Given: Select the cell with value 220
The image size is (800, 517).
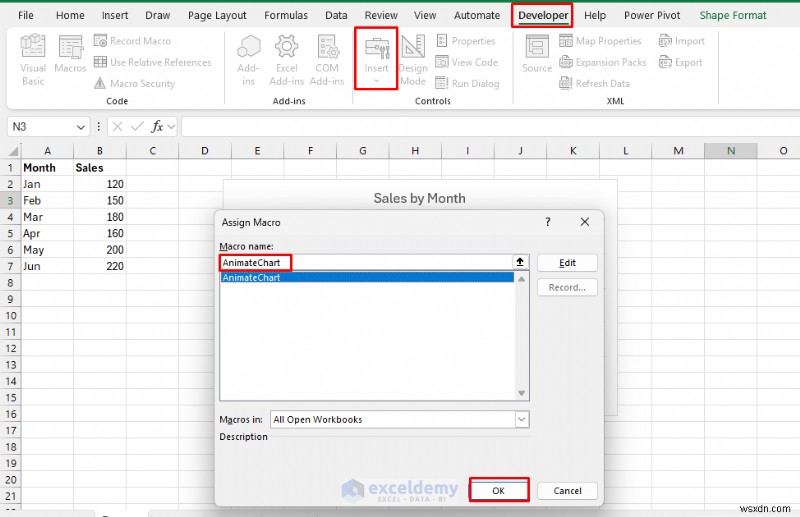Looking at the screenshot, I should [100, 266].
